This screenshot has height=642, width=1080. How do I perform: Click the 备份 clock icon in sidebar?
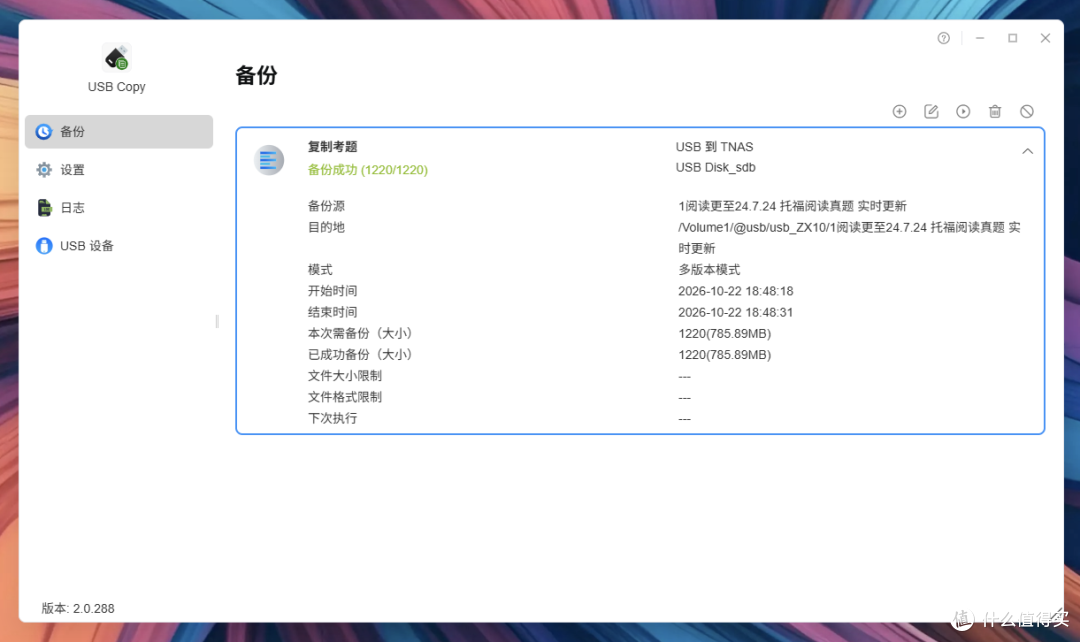(x=44, y=132)
